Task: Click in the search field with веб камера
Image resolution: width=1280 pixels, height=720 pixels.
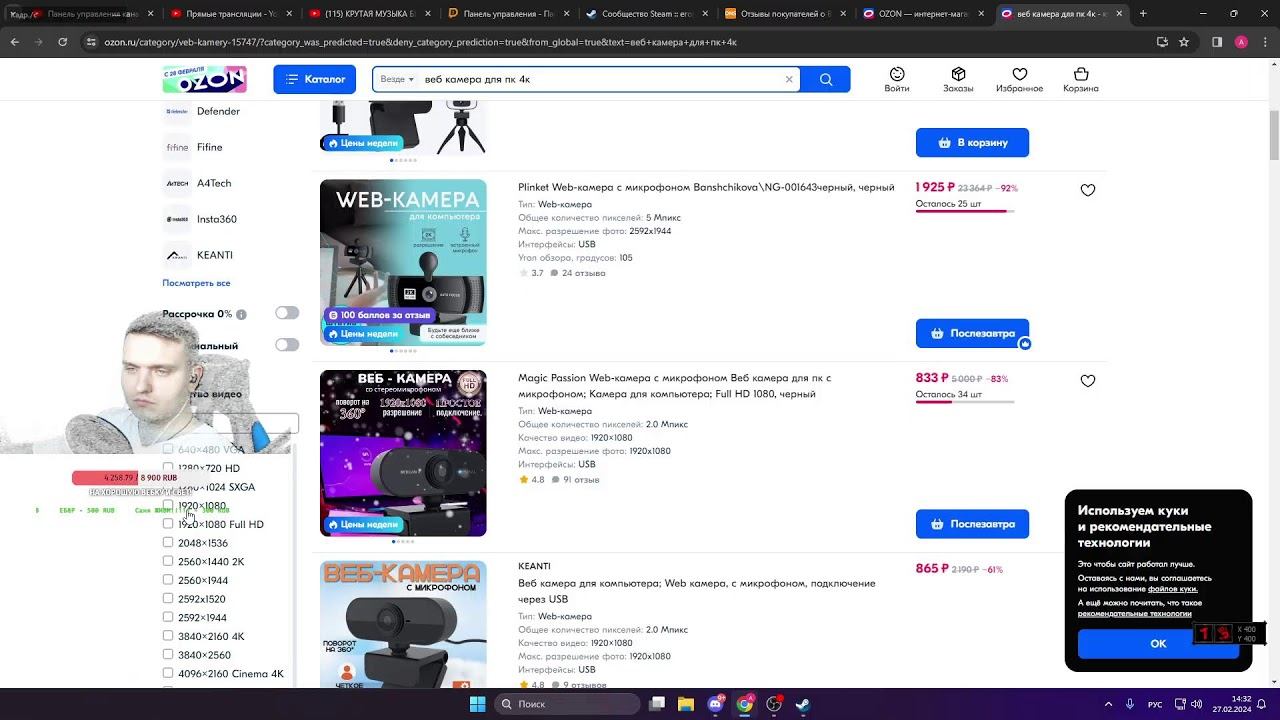Action: (600, 79)
